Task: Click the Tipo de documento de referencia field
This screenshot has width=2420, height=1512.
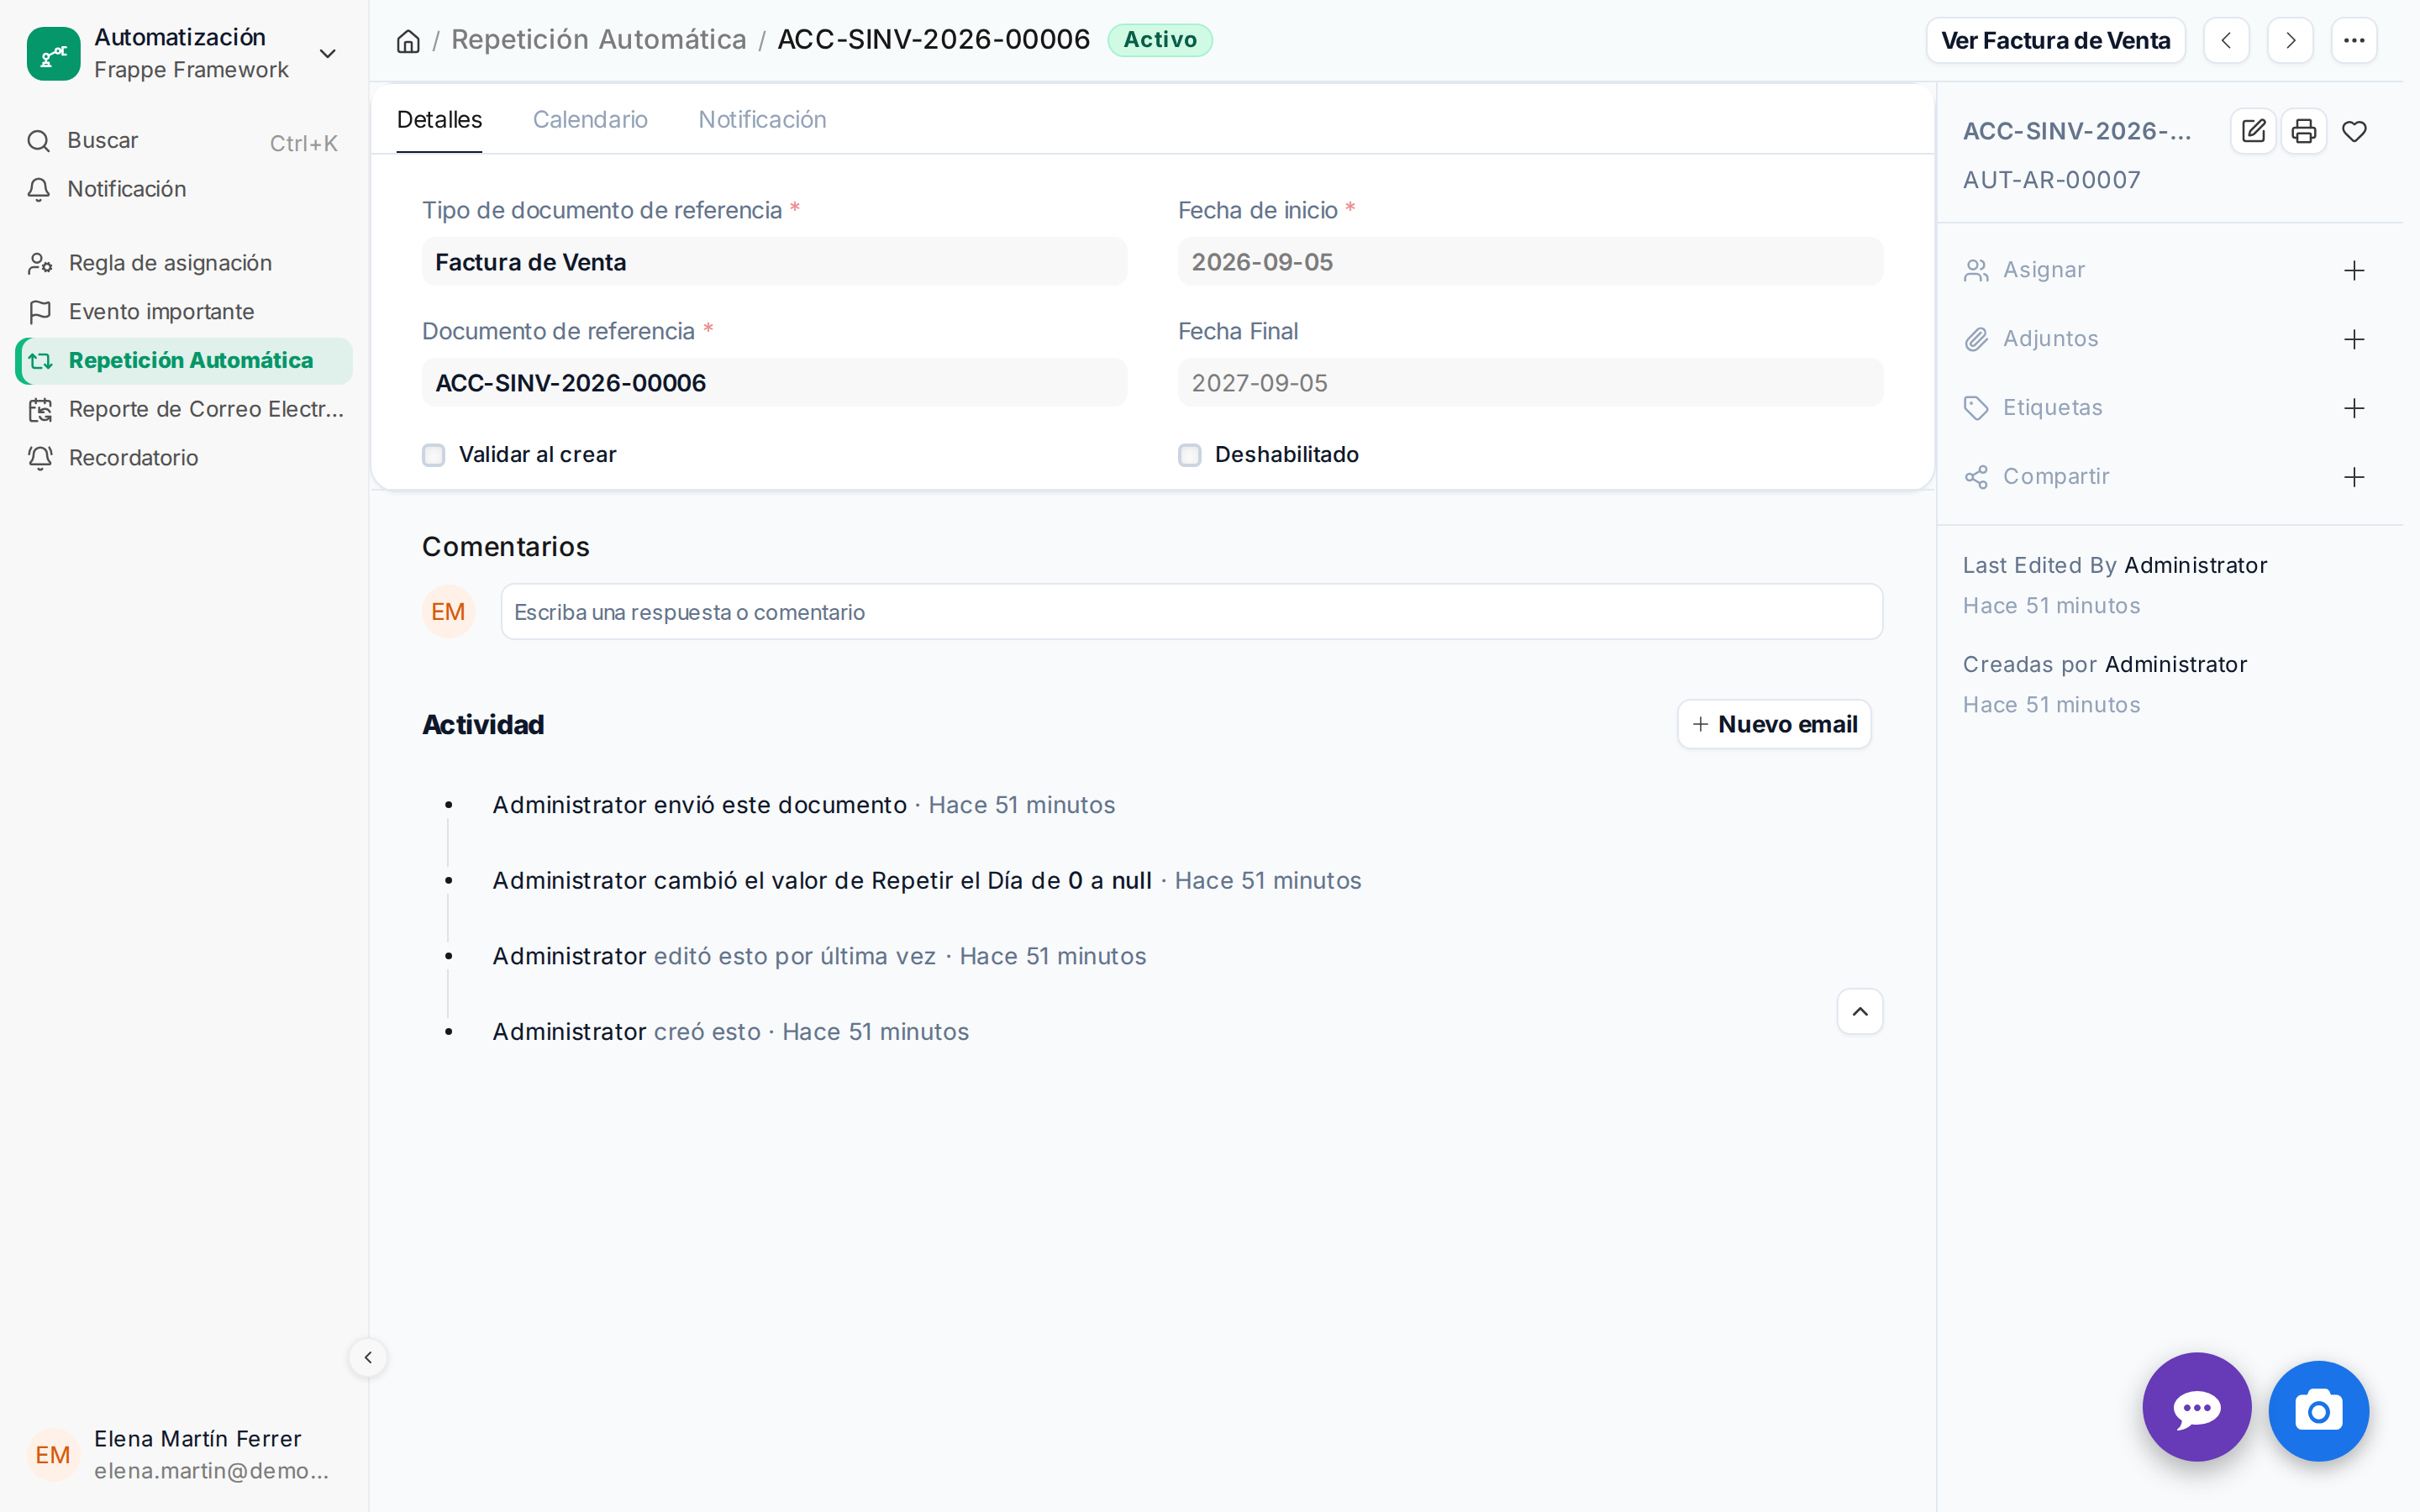Action: 774,262
